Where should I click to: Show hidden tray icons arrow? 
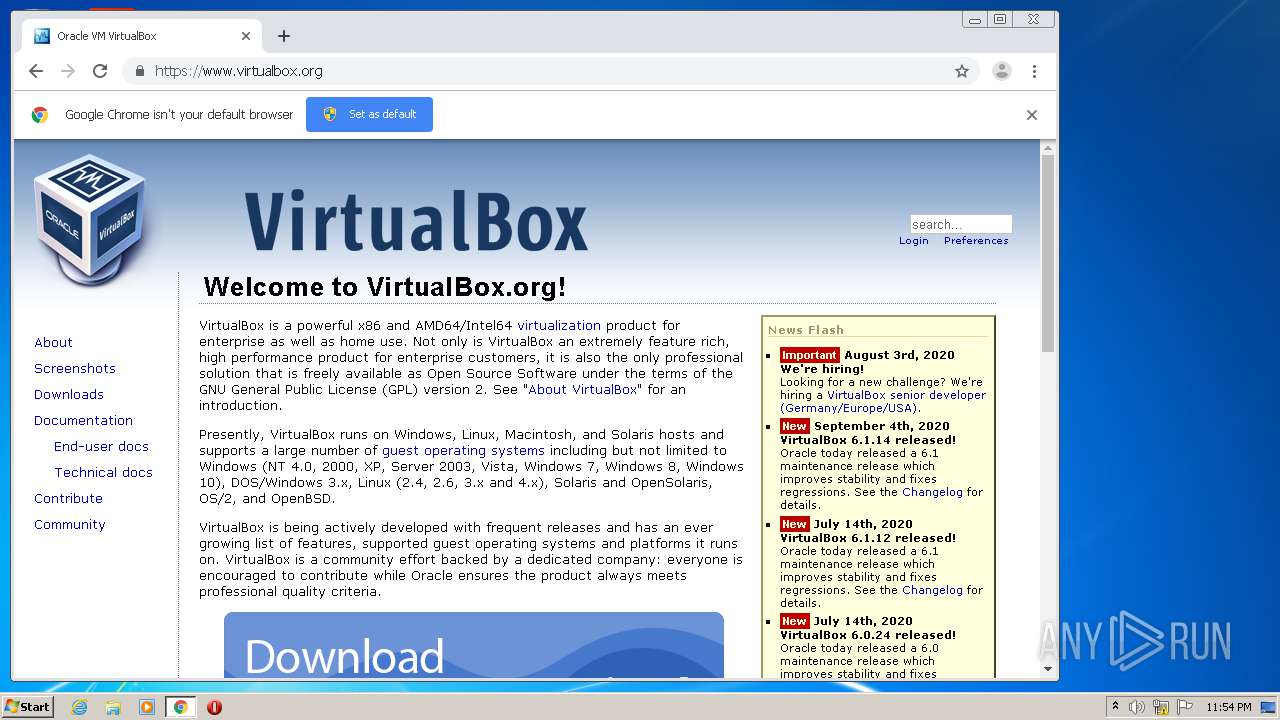(1115, 707)
